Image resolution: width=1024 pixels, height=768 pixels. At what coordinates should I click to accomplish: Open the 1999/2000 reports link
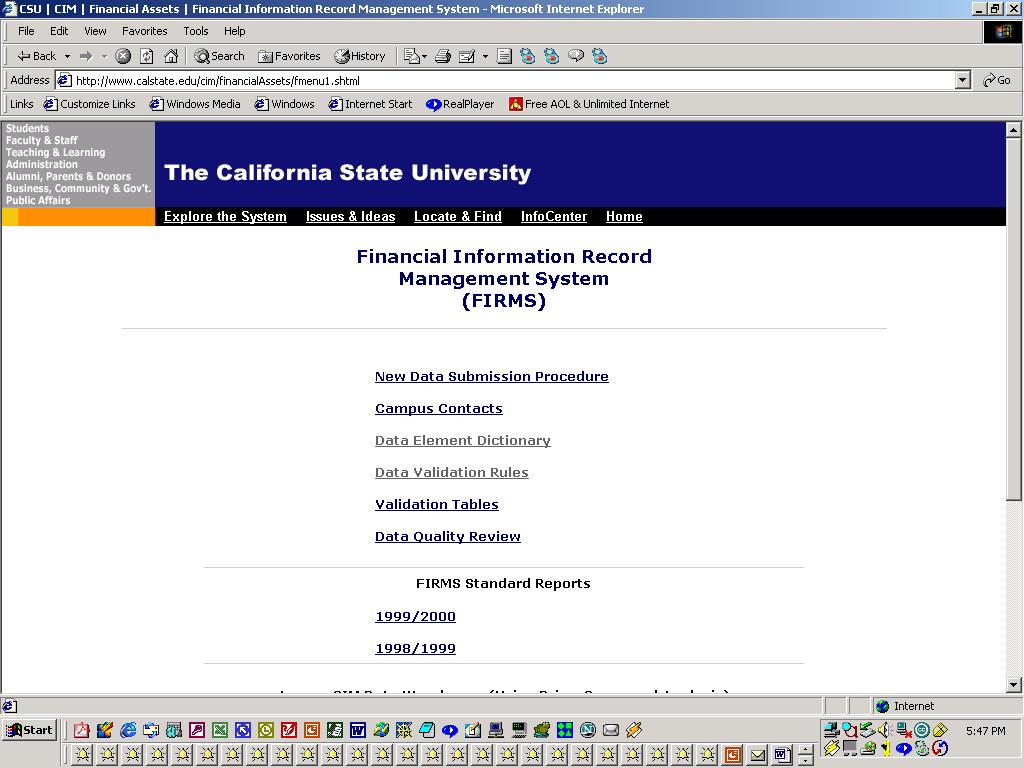415,617
